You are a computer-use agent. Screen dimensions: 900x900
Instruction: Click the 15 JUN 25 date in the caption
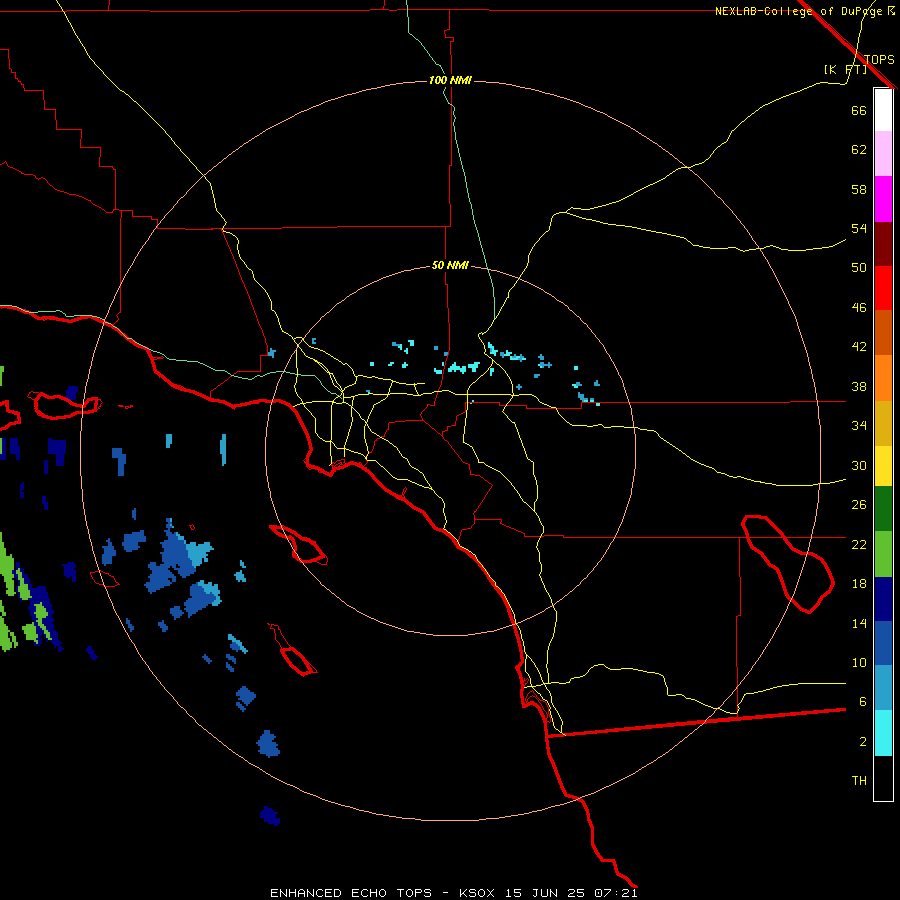545,893
